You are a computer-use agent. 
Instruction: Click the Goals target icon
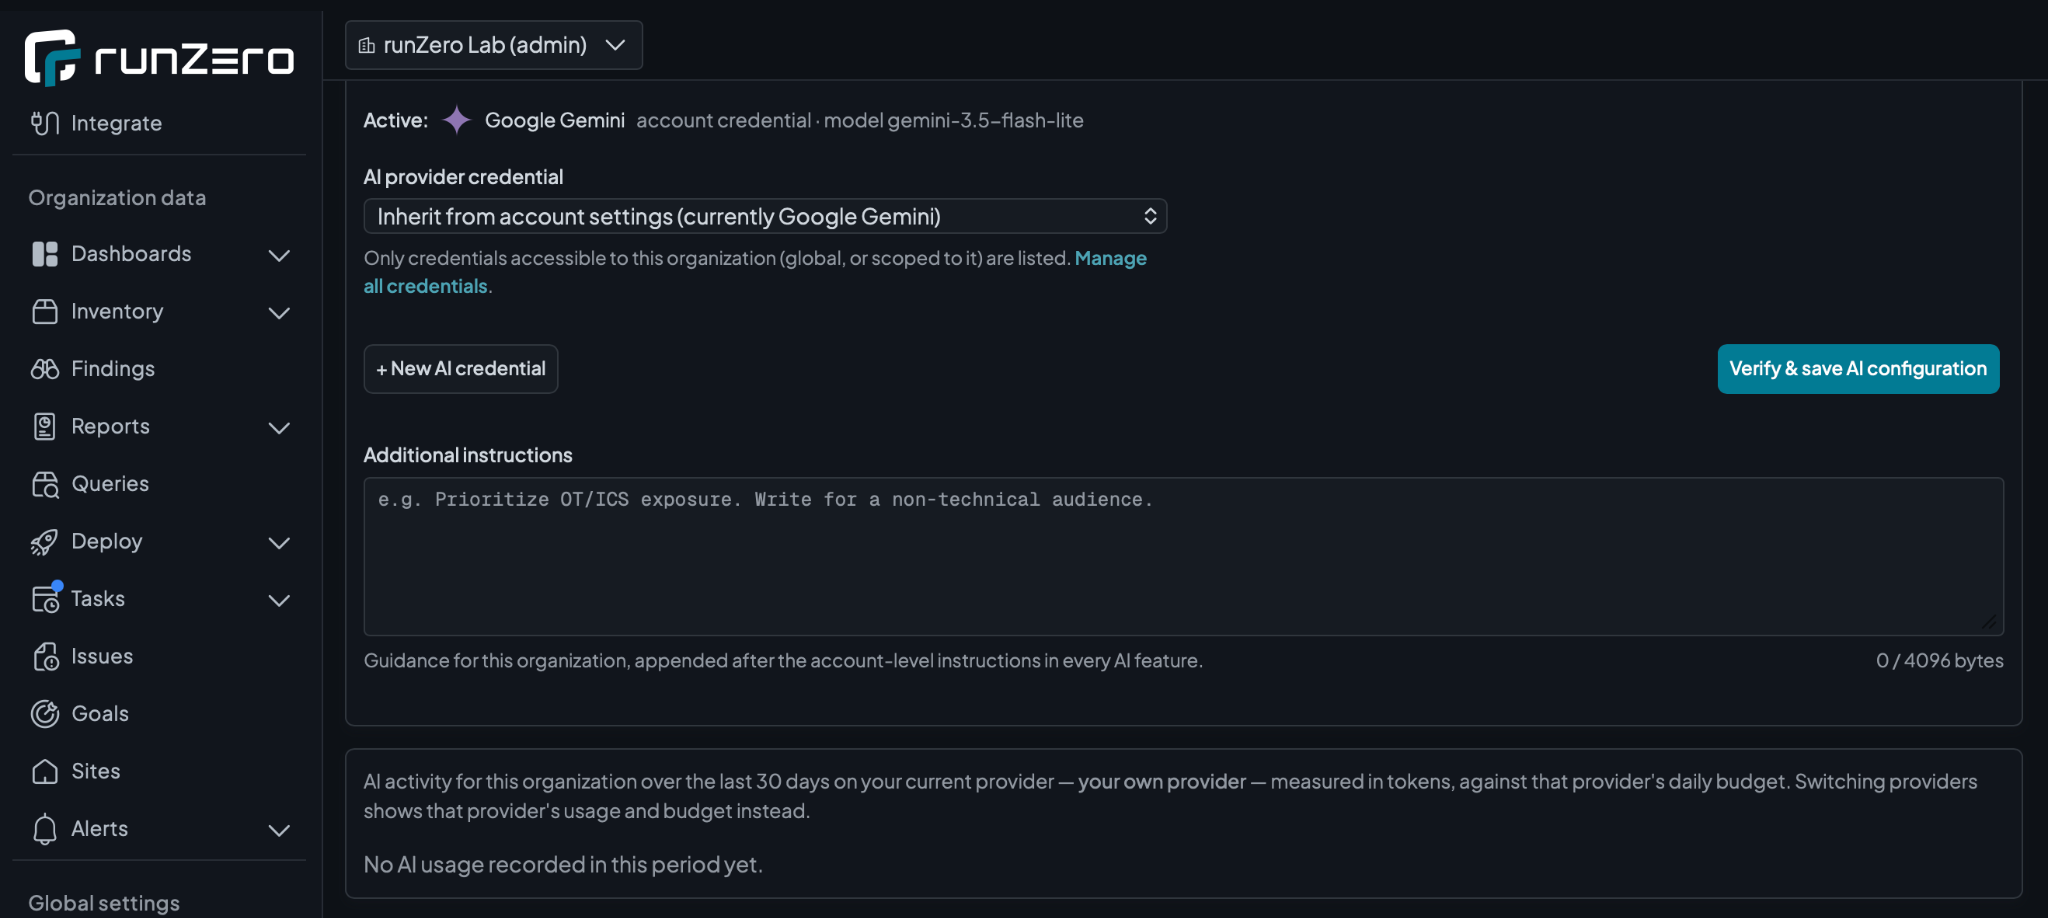pos(45,714)
